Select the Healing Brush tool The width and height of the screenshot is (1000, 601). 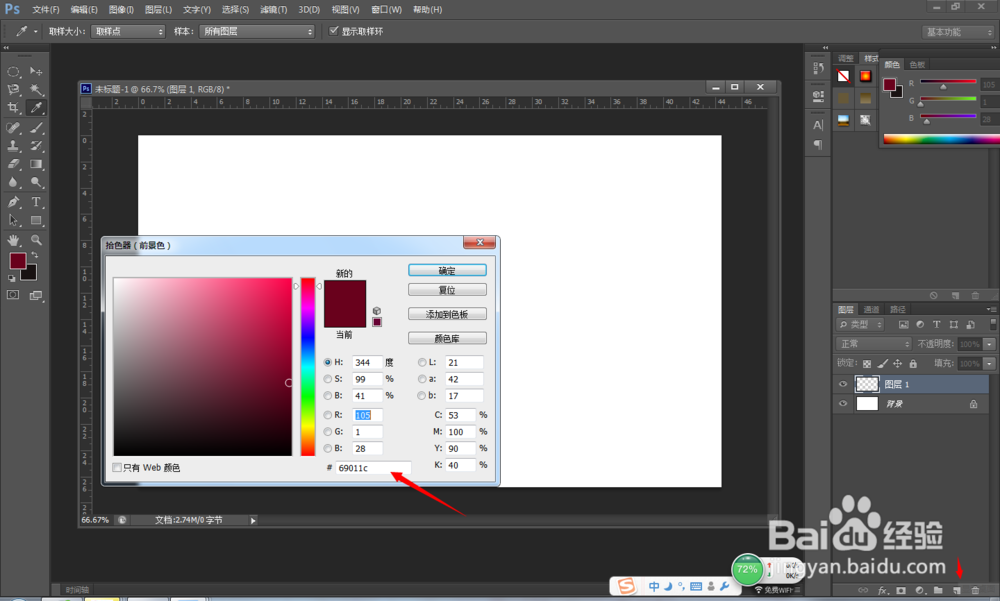13,128
